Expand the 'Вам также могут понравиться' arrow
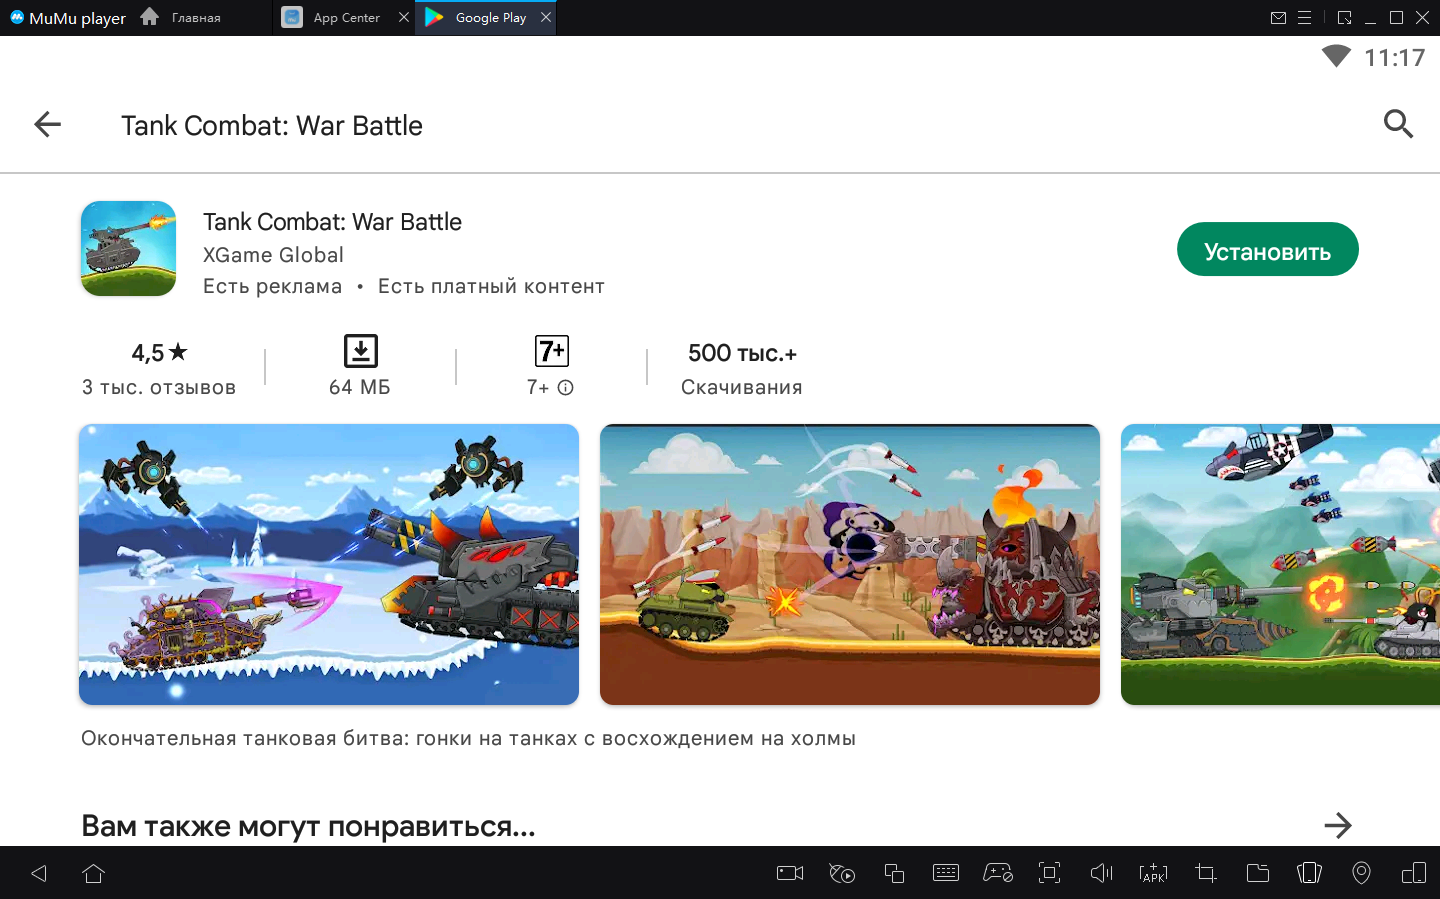This screenshot has height=899, width=1440. (1337, 826)
